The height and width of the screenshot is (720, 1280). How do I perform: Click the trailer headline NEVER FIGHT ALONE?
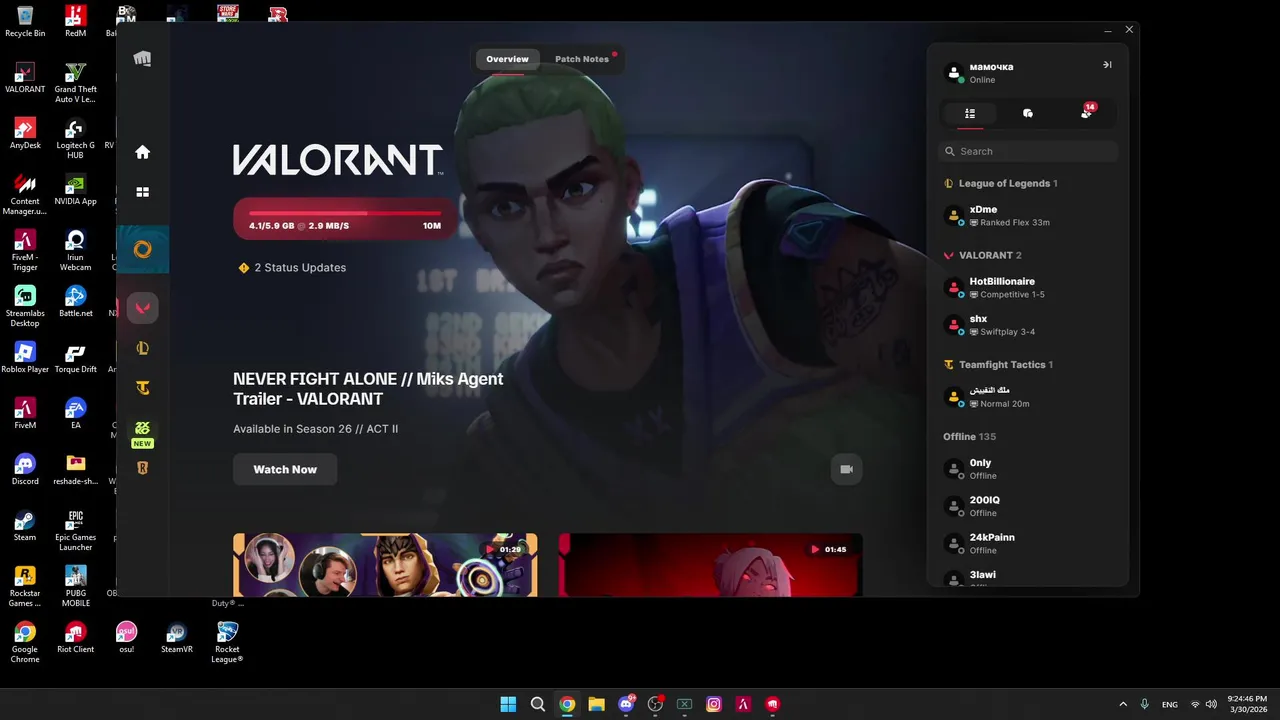(x=368, y=389)
